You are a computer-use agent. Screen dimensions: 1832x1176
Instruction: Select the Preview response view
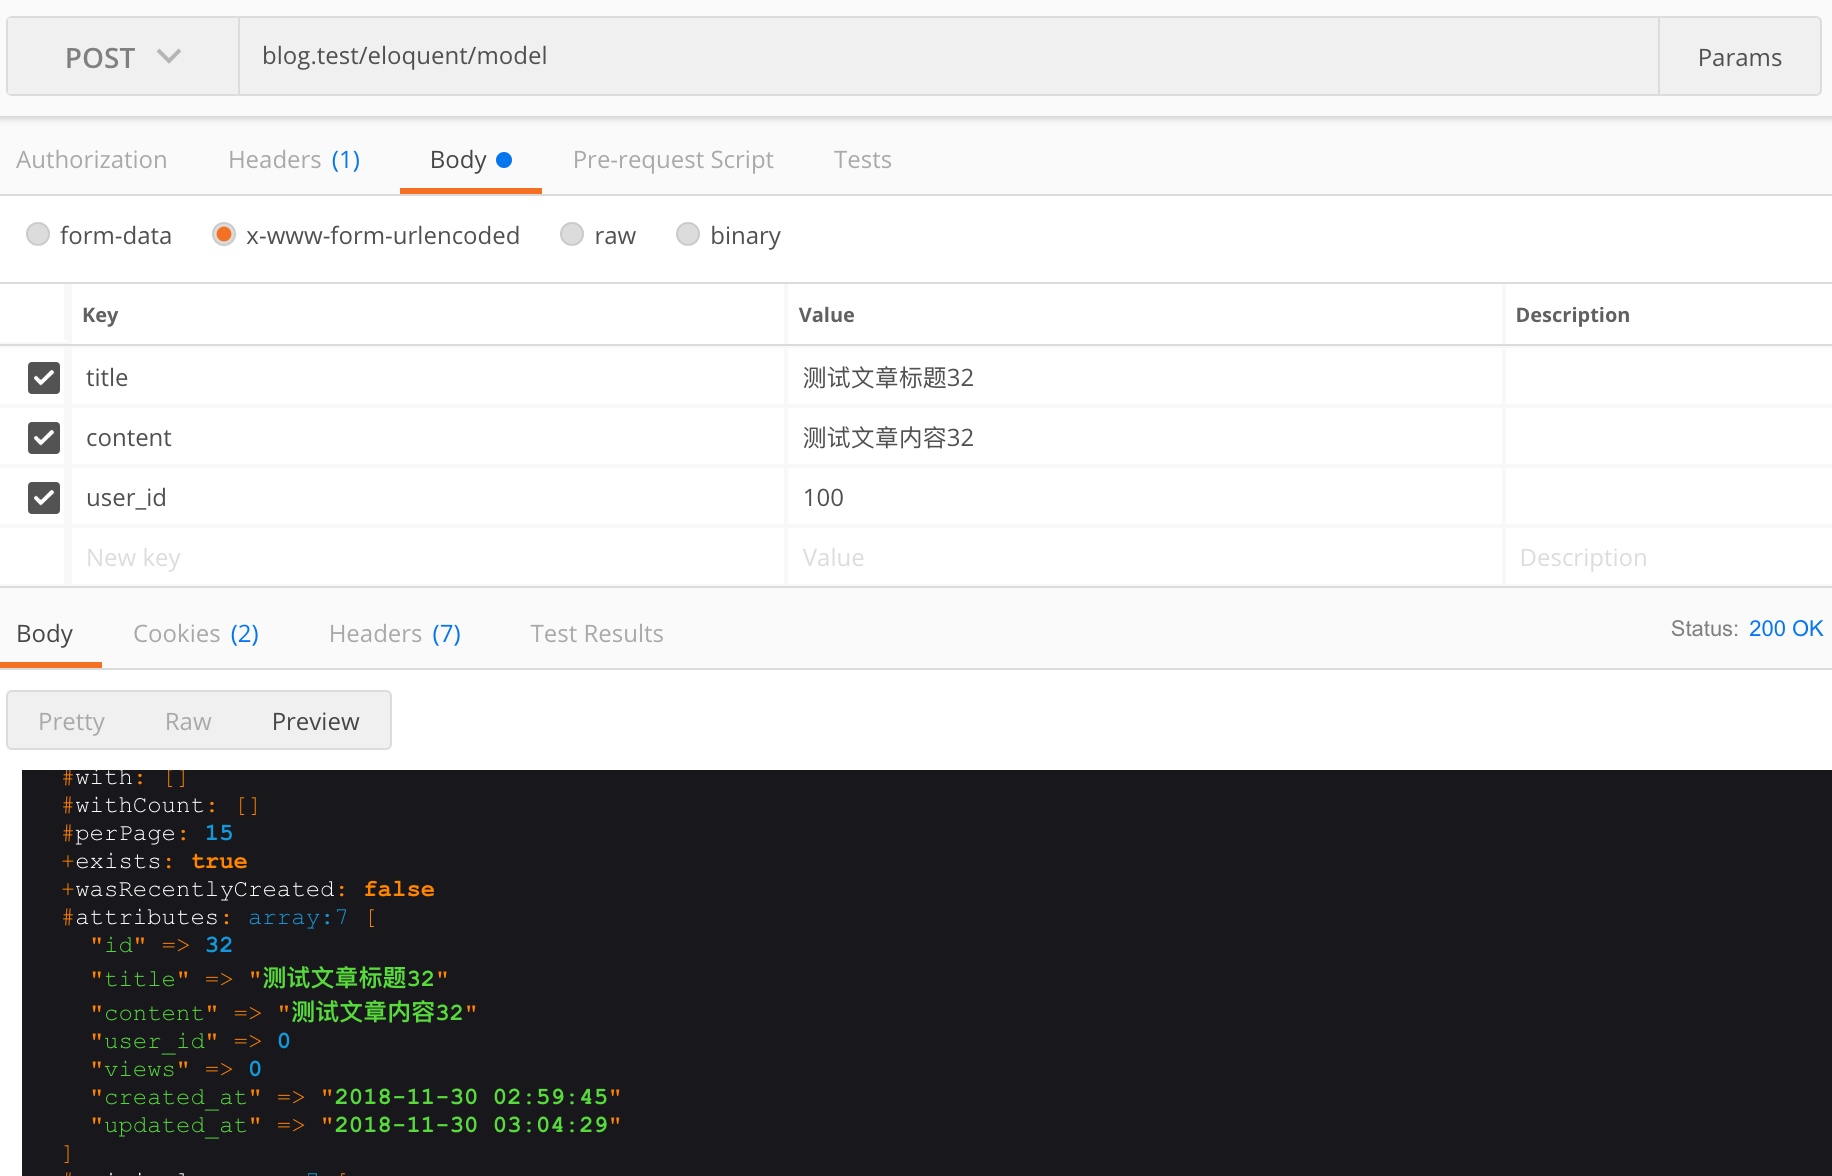pyautogui.click(x=315, y=721)
